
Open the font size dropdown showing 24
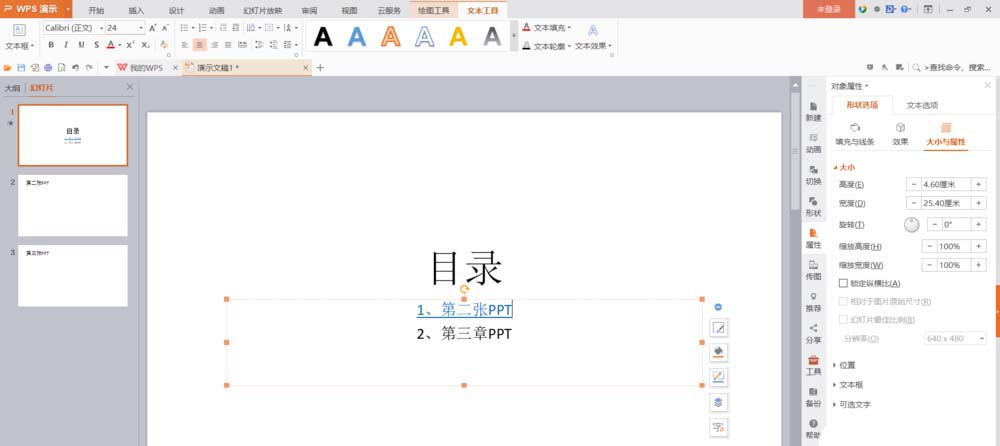(x=141, y=28)
